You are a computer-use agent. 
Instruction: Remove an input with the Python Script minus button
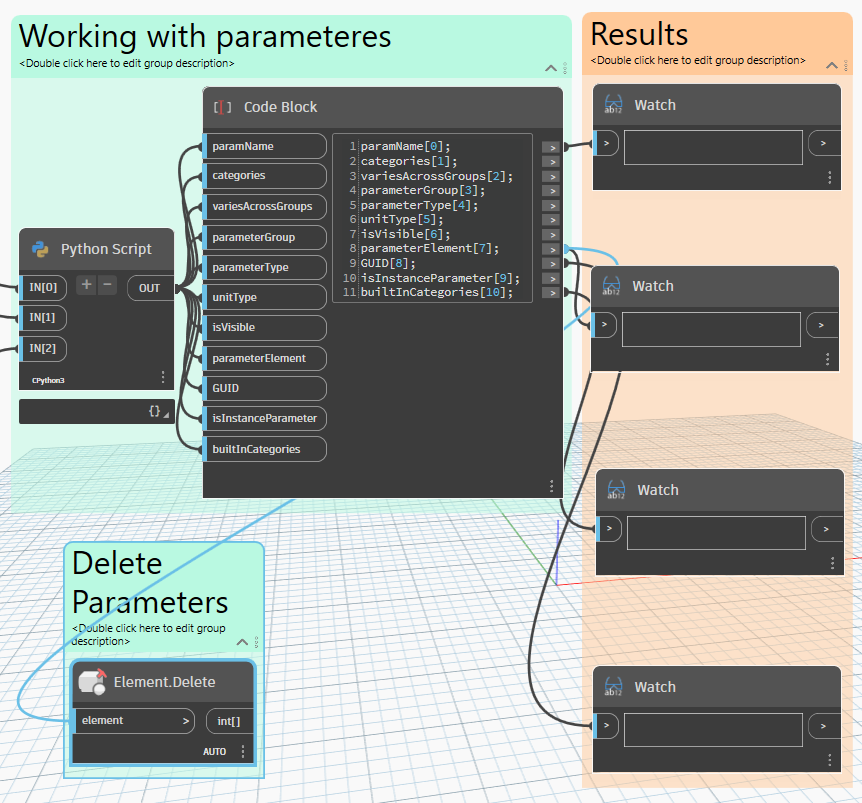[107, 286]
